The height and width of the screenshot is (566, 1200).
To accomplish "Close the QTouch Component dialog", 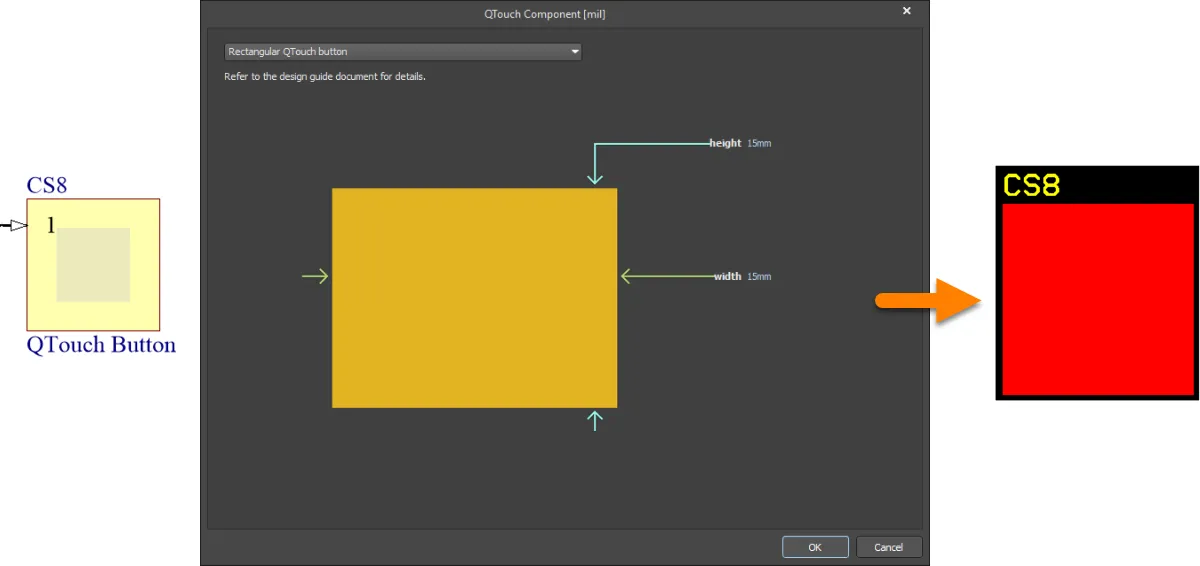I will point(907,11).
